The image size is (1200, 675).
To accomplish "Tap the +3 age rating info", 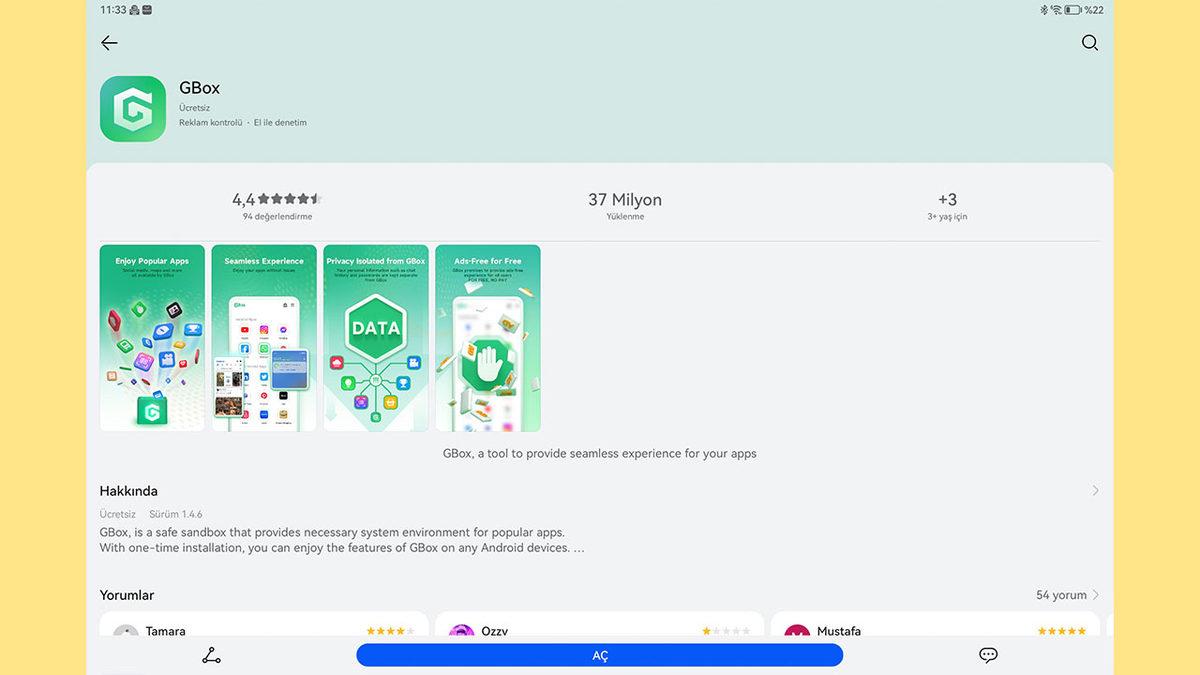I will [947, 205].
